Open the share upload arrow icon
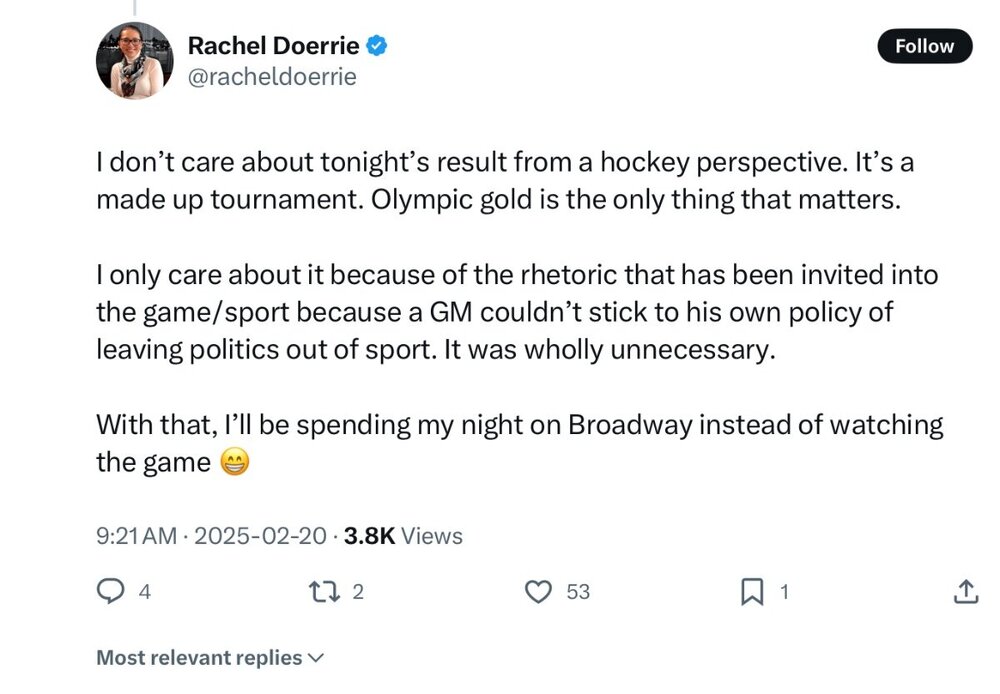 [x=965, y=592]
